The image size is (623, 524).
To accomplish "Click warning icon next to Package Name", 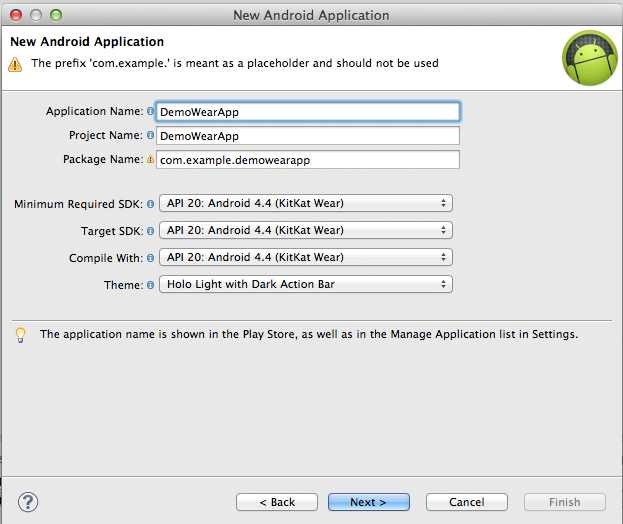I will click(x=151, y=160).
